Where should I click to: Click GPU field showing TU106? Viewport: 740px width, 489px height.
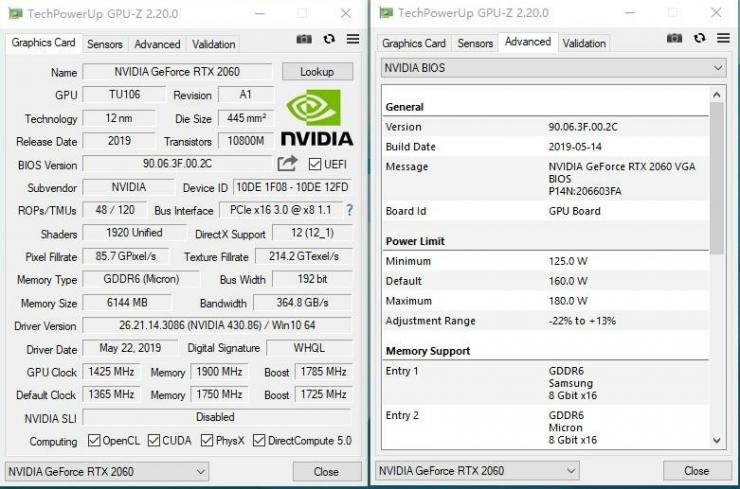(124, 94)
